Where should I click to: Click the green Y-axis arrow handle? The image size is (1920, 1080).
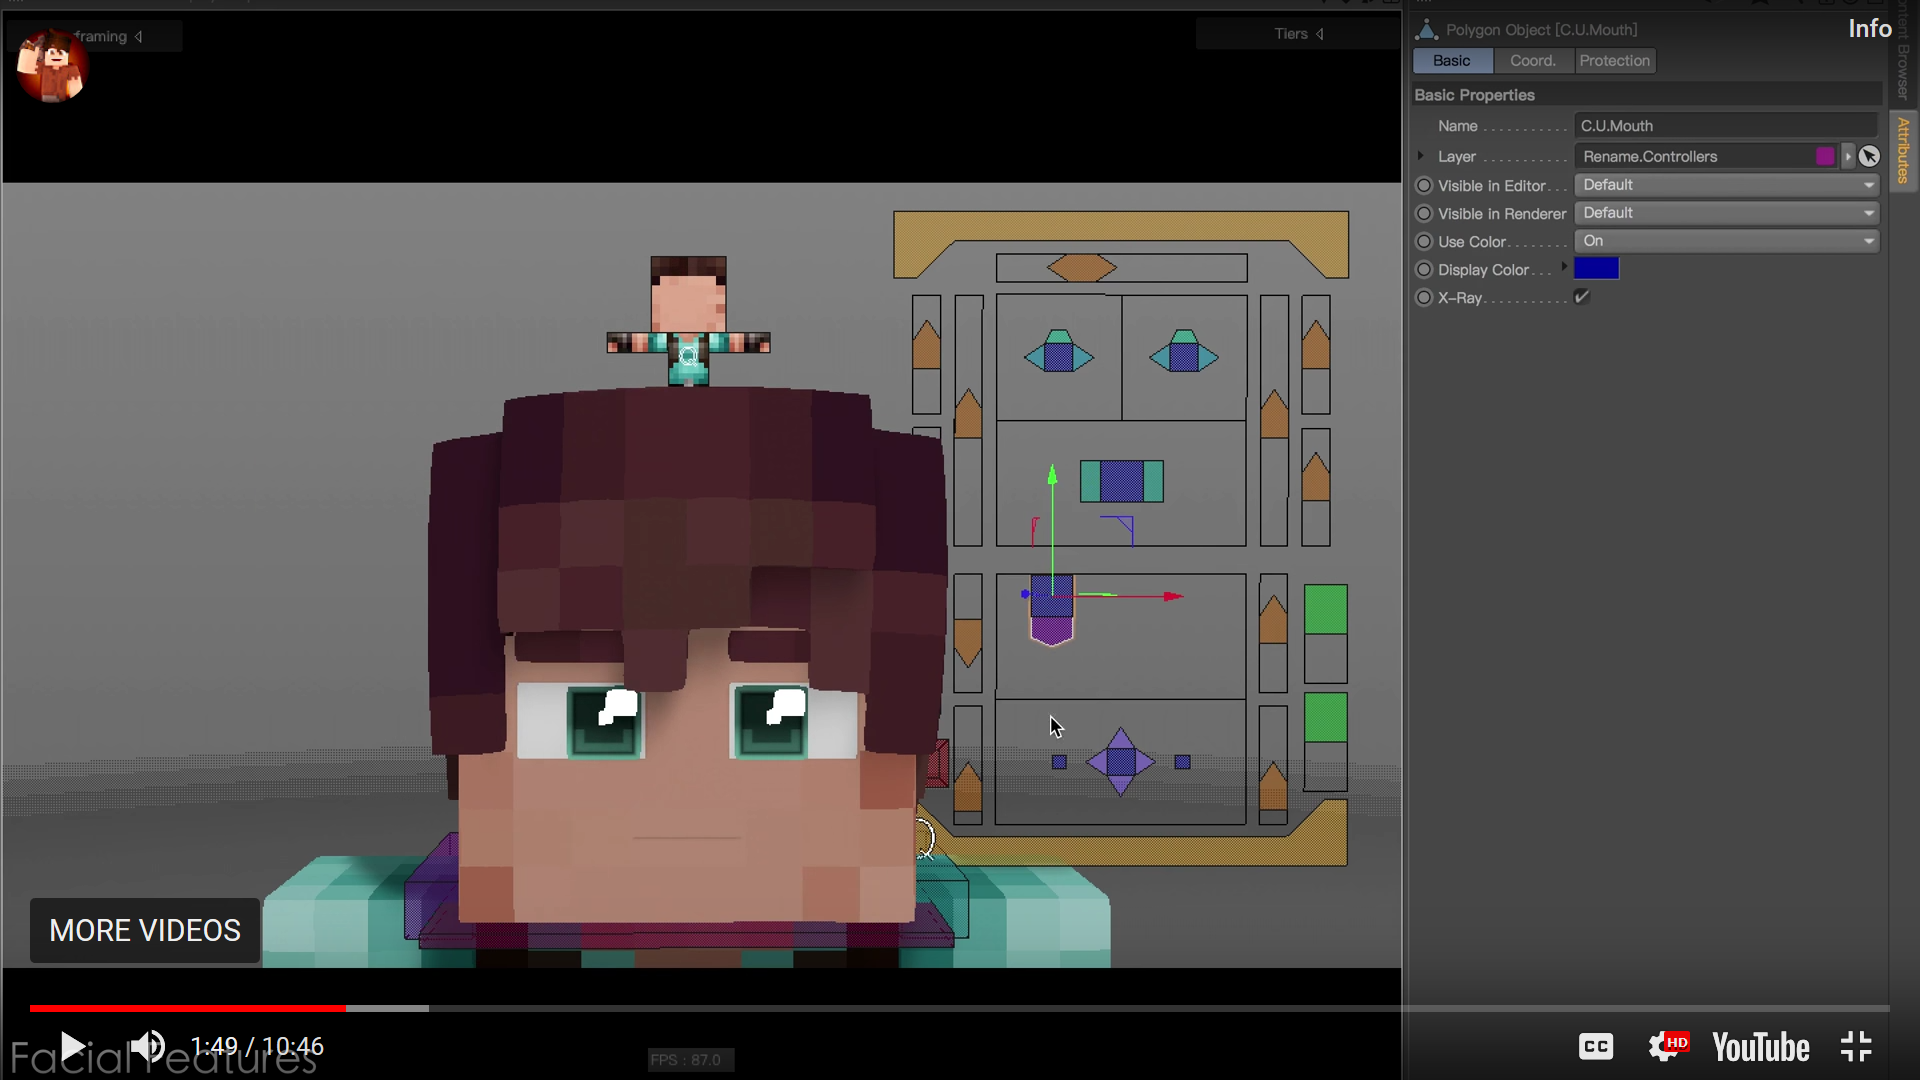click(1052, 475)
